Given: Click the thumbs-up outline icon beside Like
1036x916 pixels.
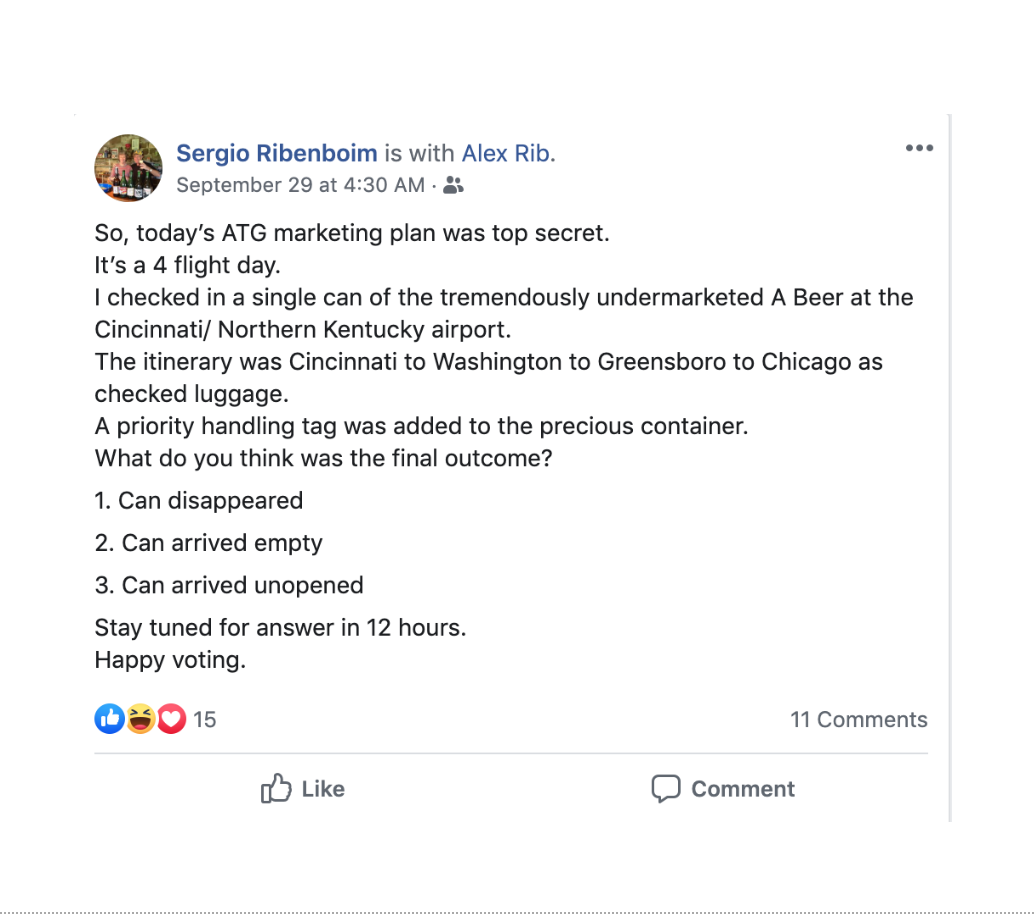Looking at the screenshot, I should [275, 789].
